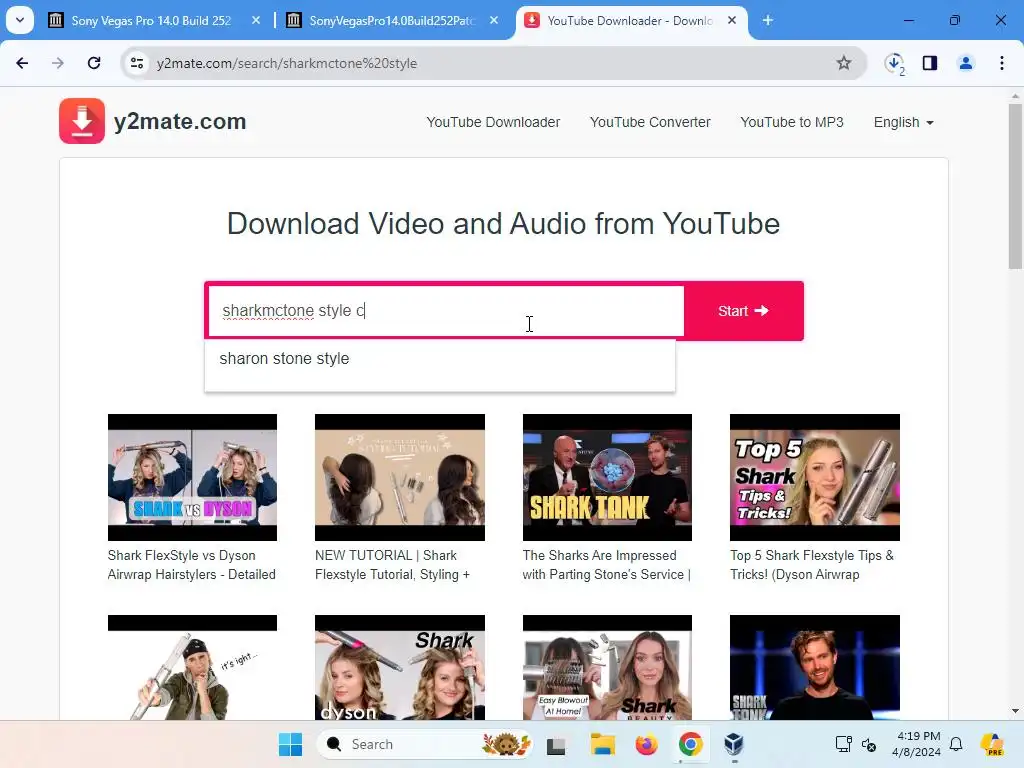Open Top 5 Shark Tips & Tricks thumbnail
Viewport: 1024px width, 768px height.
click(x=814, y=477)
